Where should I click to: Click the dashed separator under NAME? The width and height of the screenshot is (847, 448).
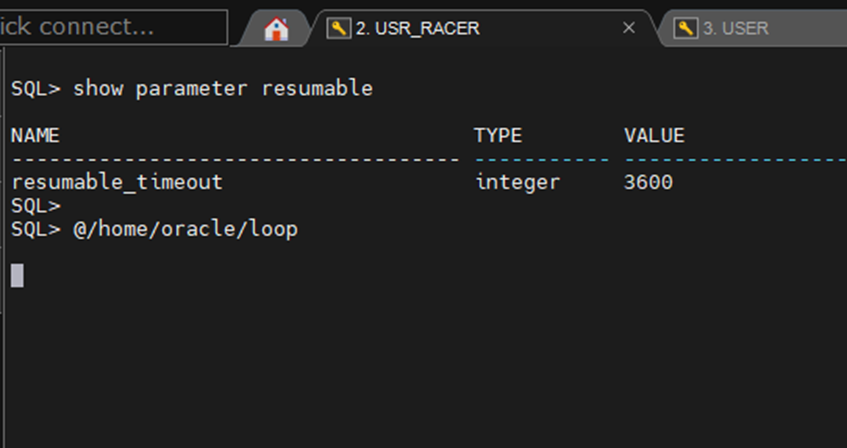coord(235,159)
